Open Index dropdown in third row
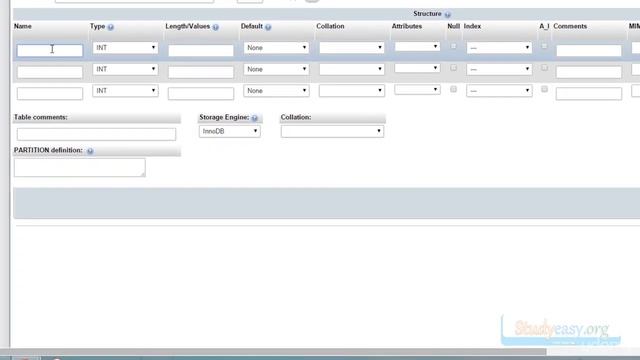The height and width of the screenshot is (360, 640). tap(499, 91)
